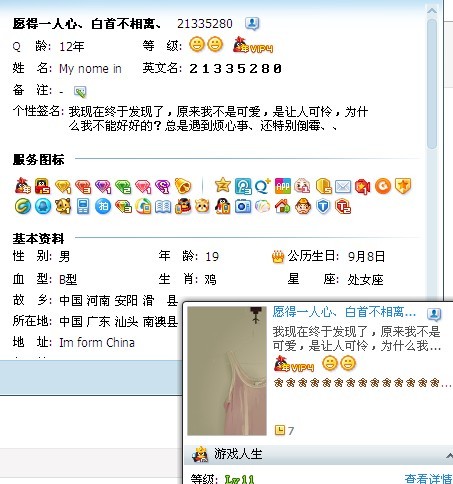The width and height of the screenshot is (453, 484).
Task: Click the orange star badge service icon
Action: [403, 186]
